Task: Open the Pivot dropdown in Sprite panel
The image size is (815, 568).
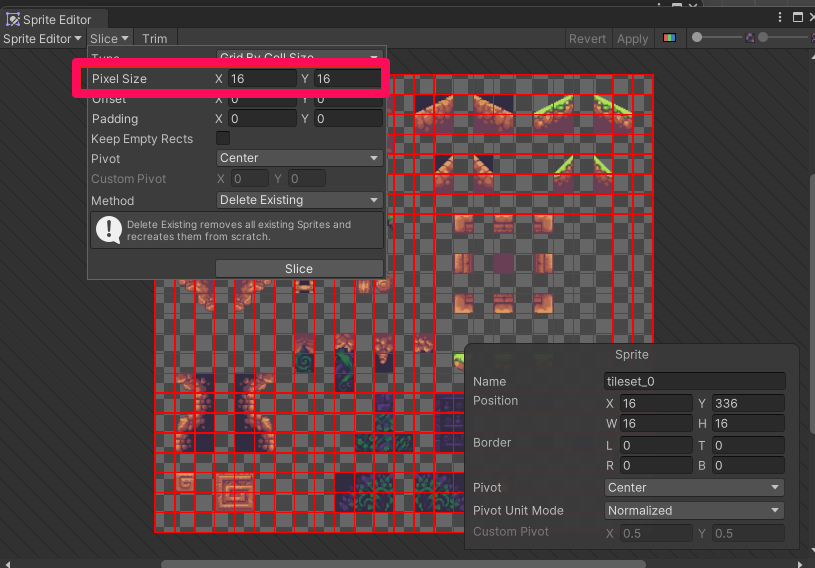Action: click(694, 487)
